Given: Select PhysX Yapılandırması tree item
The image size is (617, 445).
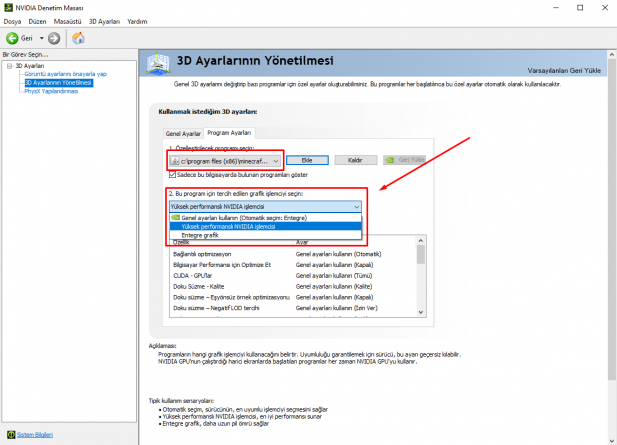Looking at the screenshot, I should coord(51,91).
